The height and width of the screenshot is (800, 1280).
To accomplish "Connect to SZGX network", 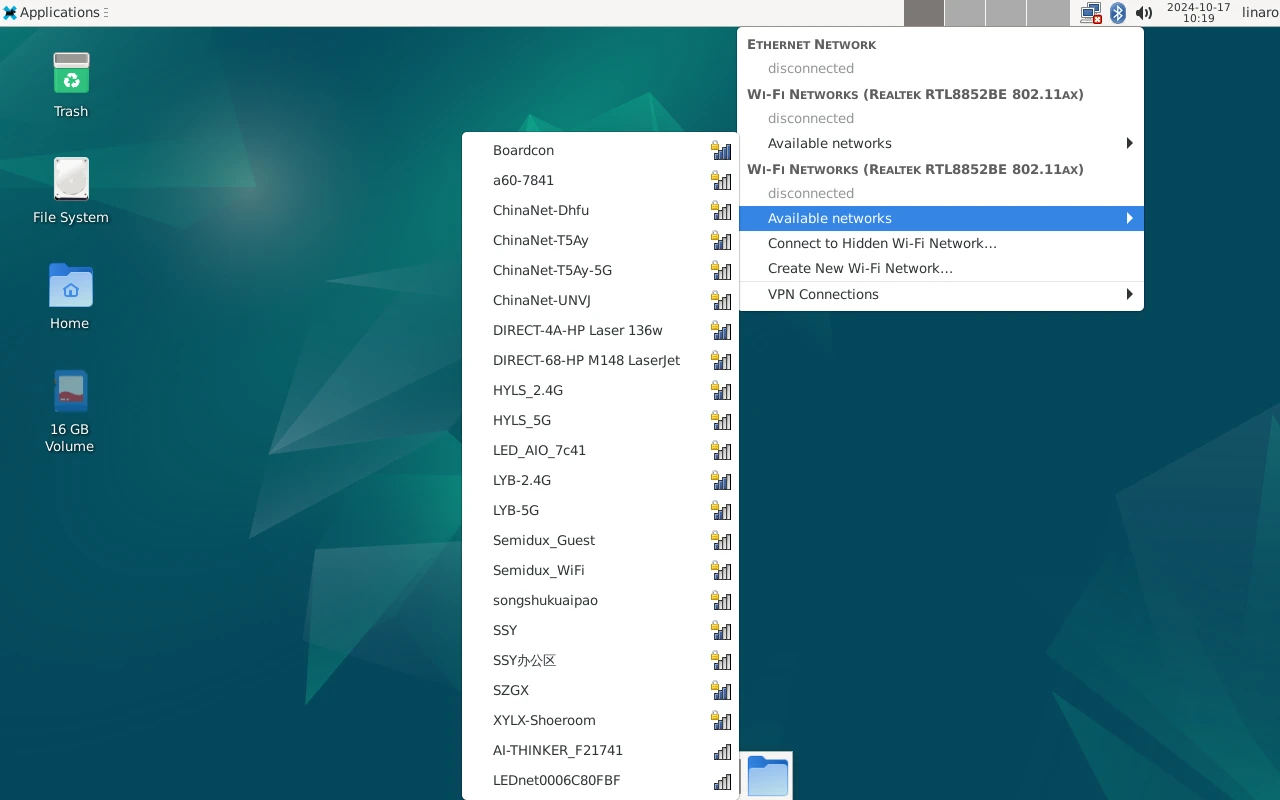I will (x=600, y=690).
